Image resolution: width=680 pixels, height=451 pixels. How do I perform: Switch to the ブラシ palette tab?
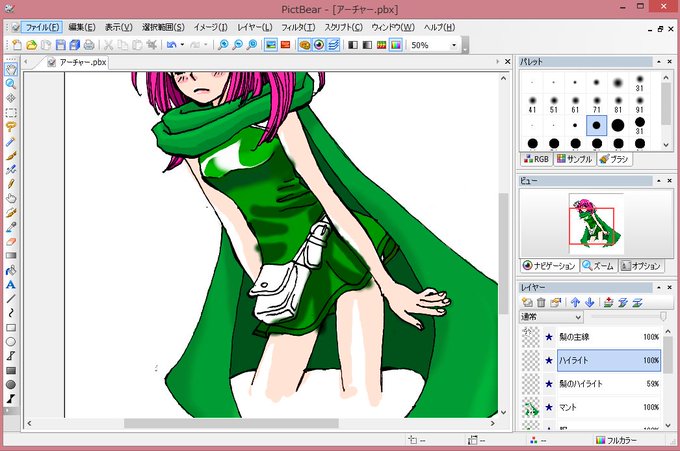pos(614,159)
